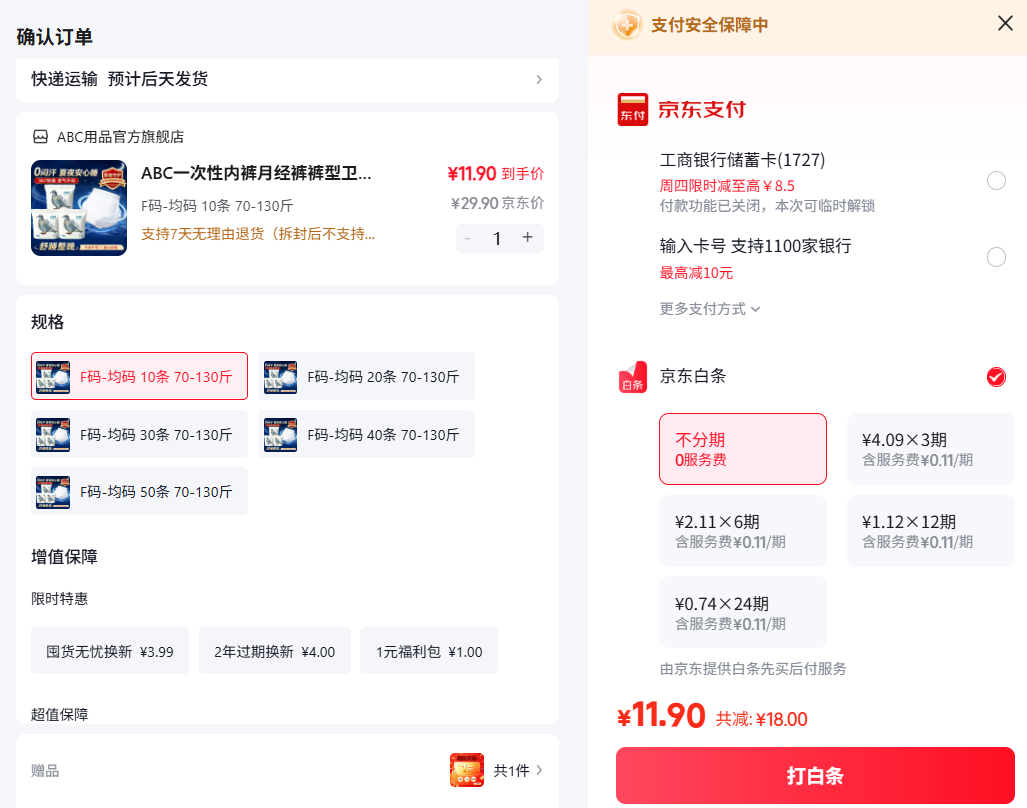Choose ¥1.12×12 installment plan
This screenshot has width=1027, height=808.
(931, 531)
